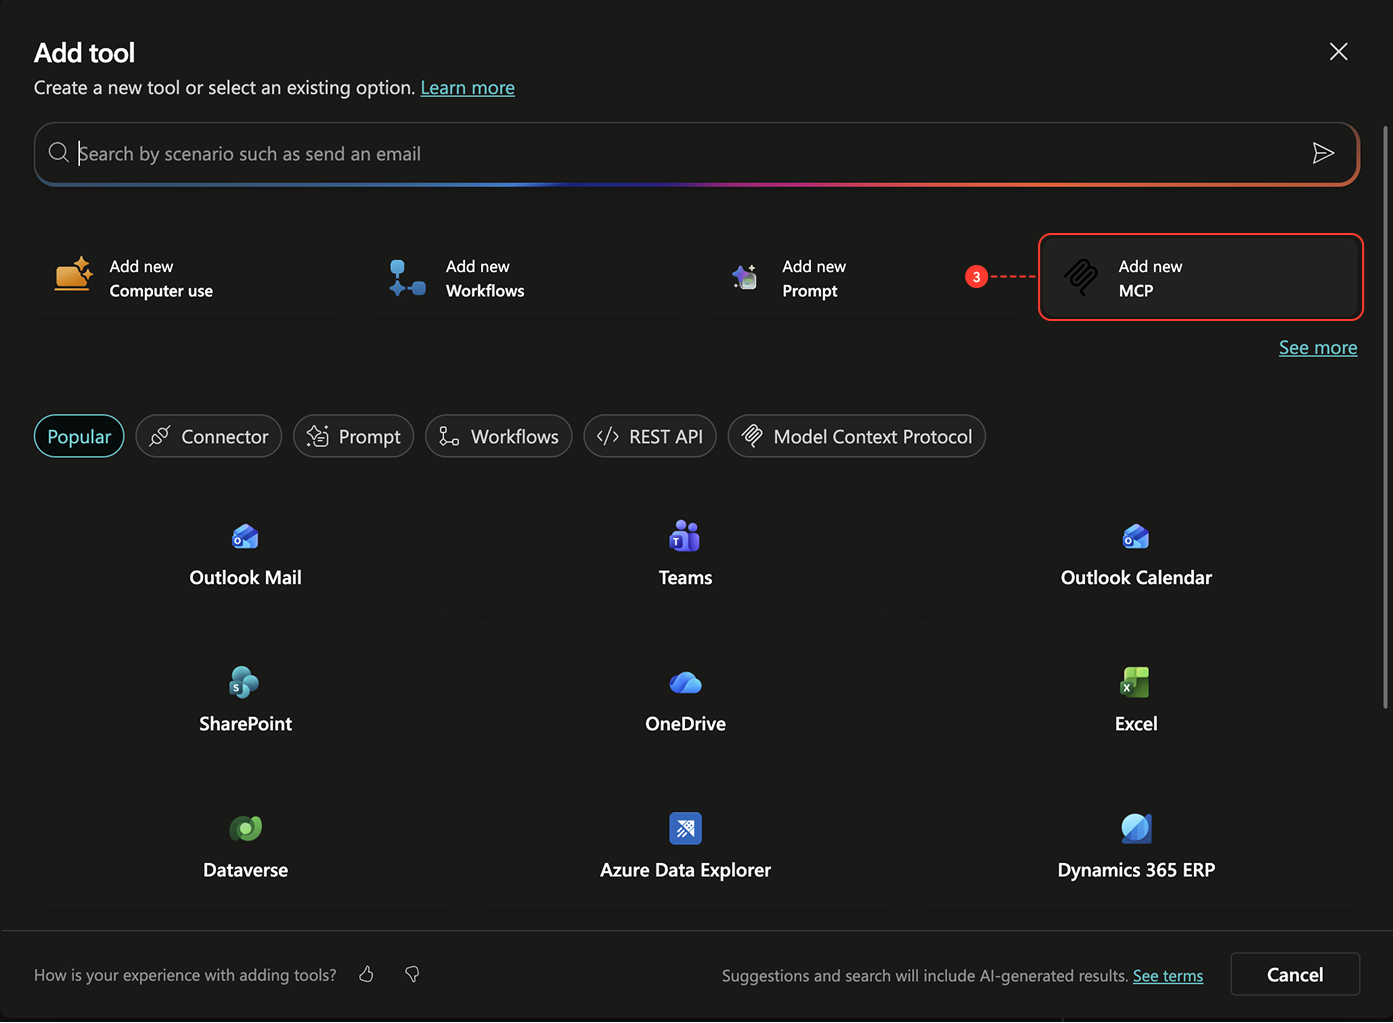
Task: Click the Dynamics 365 ERP icon
Action: (1136, 828)
